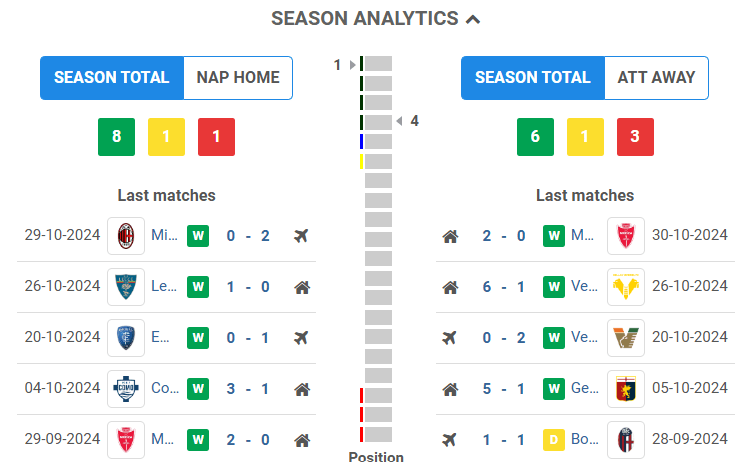Click the AC Milan club crest

coord(126,236)
